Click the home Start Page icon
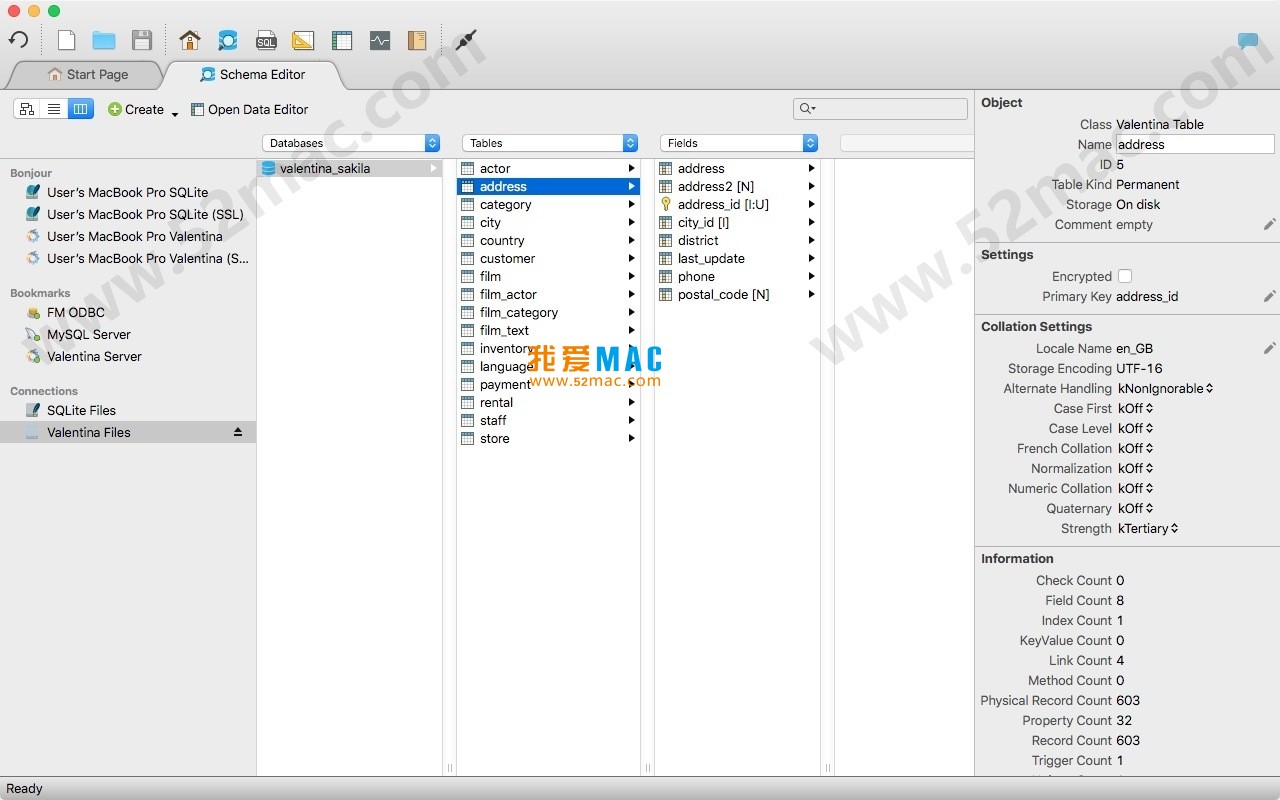 [190, 40]
